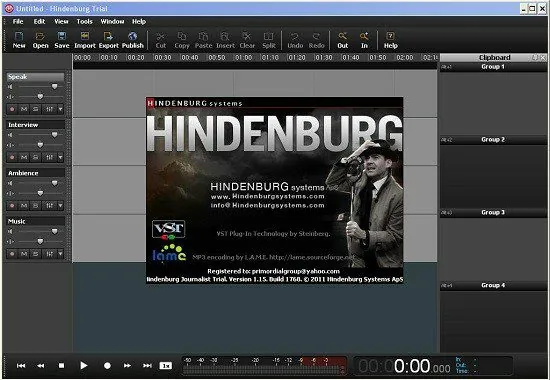
Task: Open the effects settings of Speak track
Action: tap(49, 109)
